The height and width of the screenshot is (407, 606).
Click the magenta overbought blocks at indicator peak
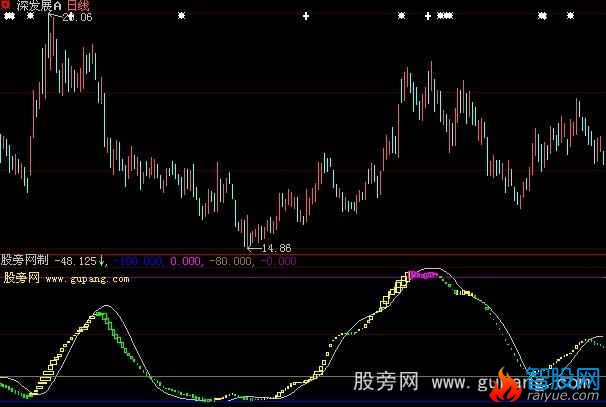(424, 275)
